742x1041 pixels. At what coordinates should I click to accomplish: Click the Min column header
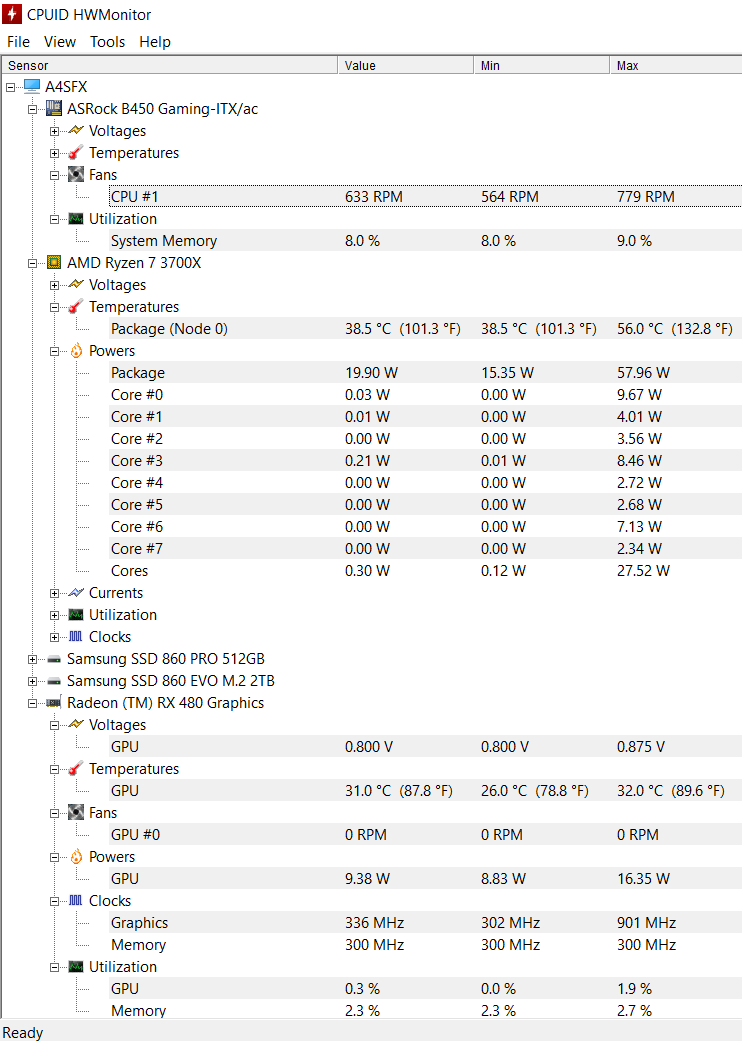point(542,65)
